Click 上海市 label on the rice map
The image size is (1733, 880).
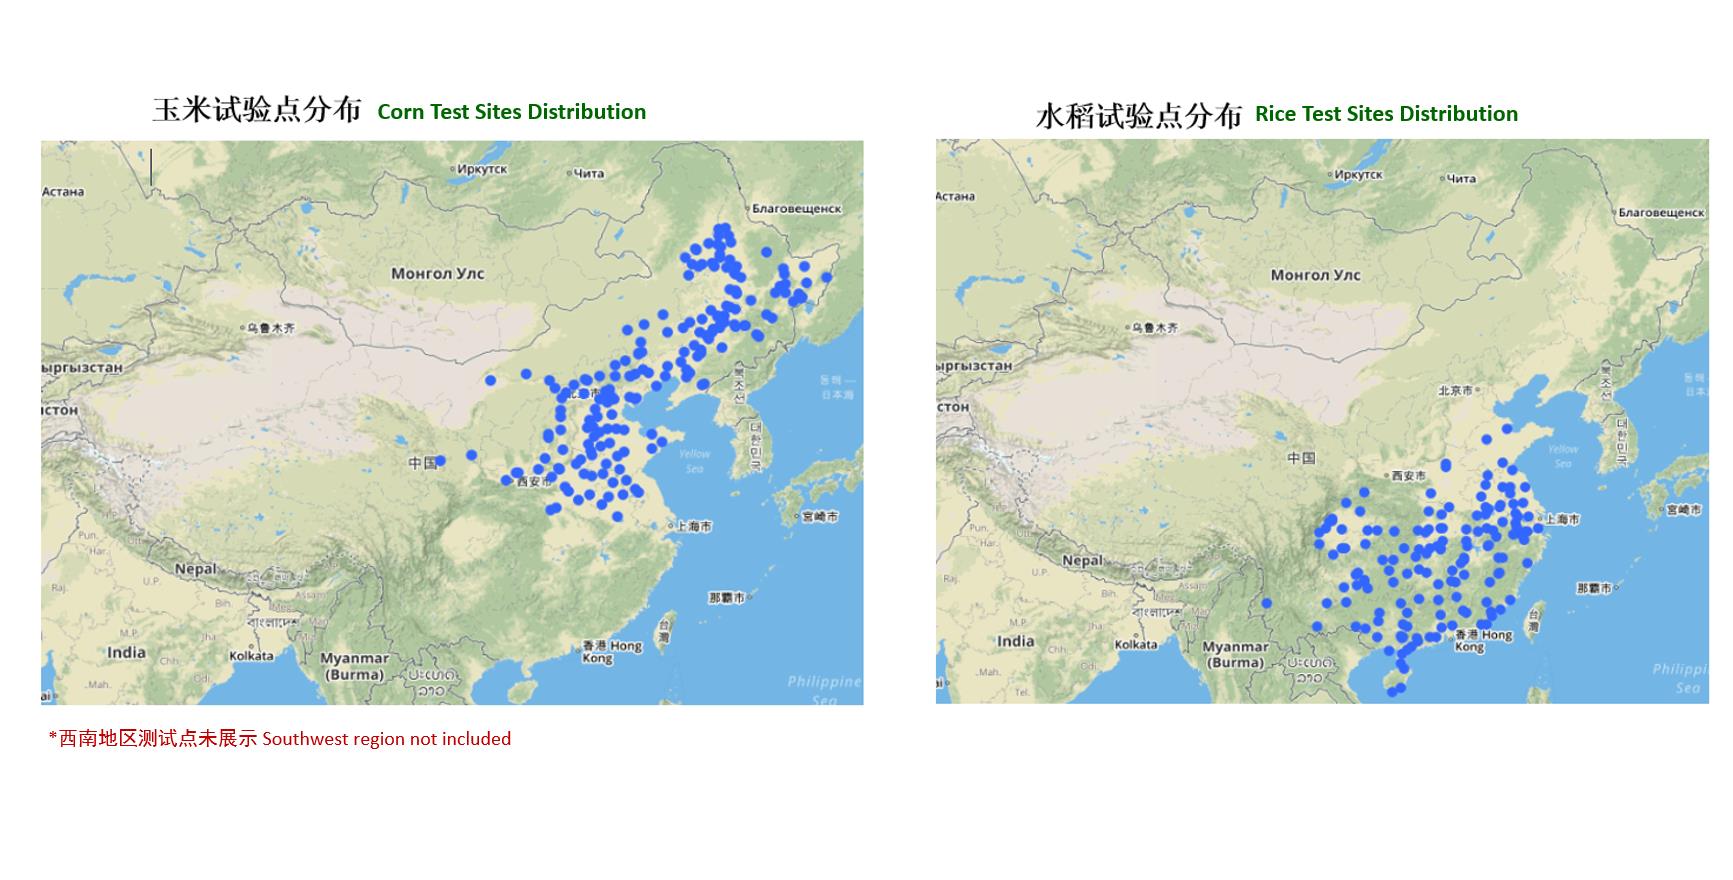tap(1561, 519)
